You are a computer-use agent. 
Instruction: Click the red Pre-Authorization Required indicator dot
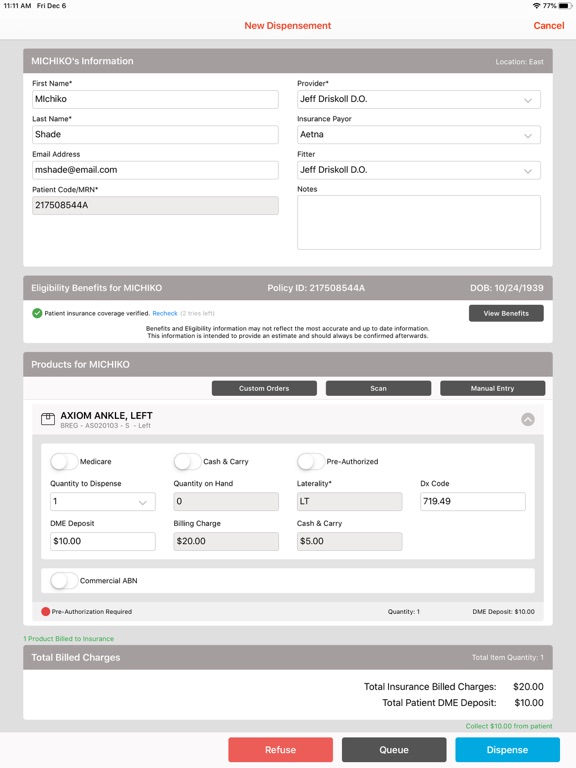[x=46, y=612]
